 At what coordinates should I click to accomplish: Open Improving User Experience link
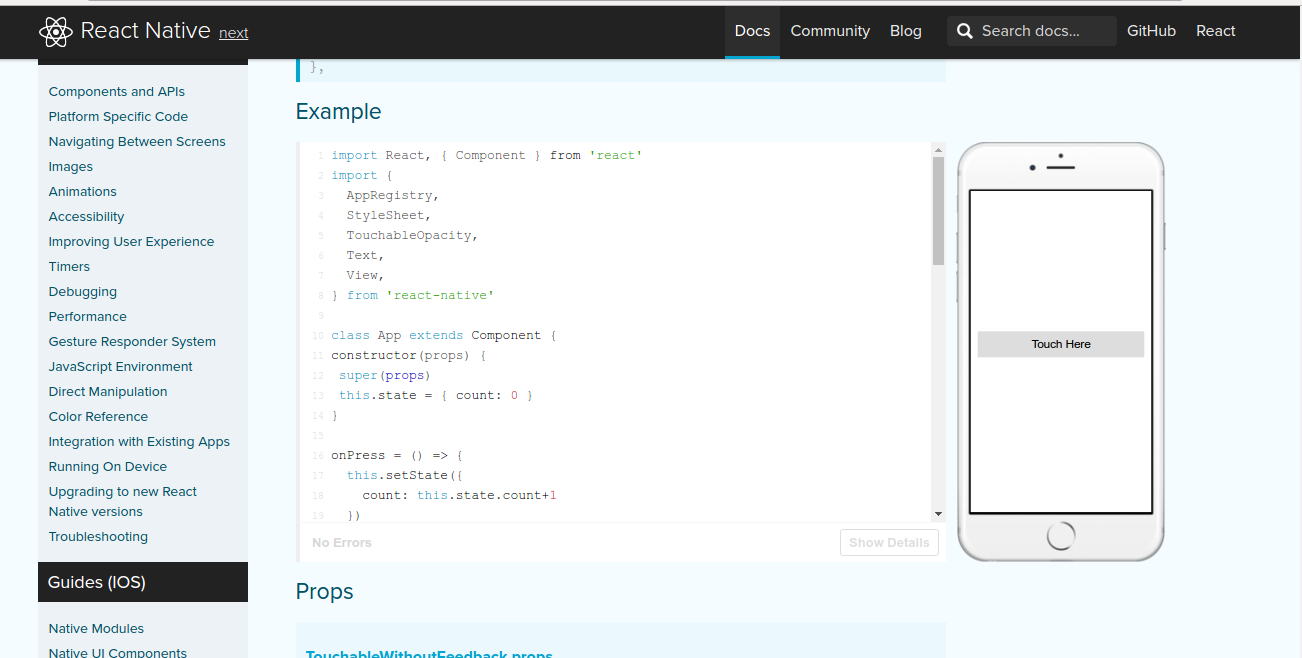(131, 242)
